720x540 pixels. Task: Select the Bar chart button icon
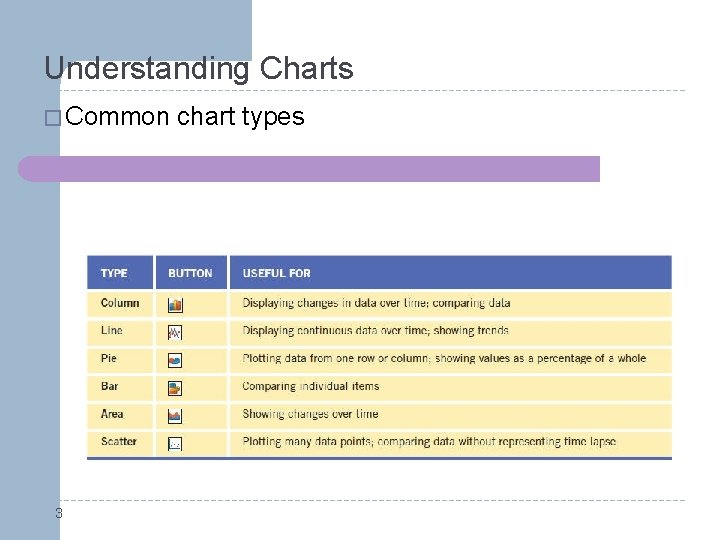click(175, 387)
